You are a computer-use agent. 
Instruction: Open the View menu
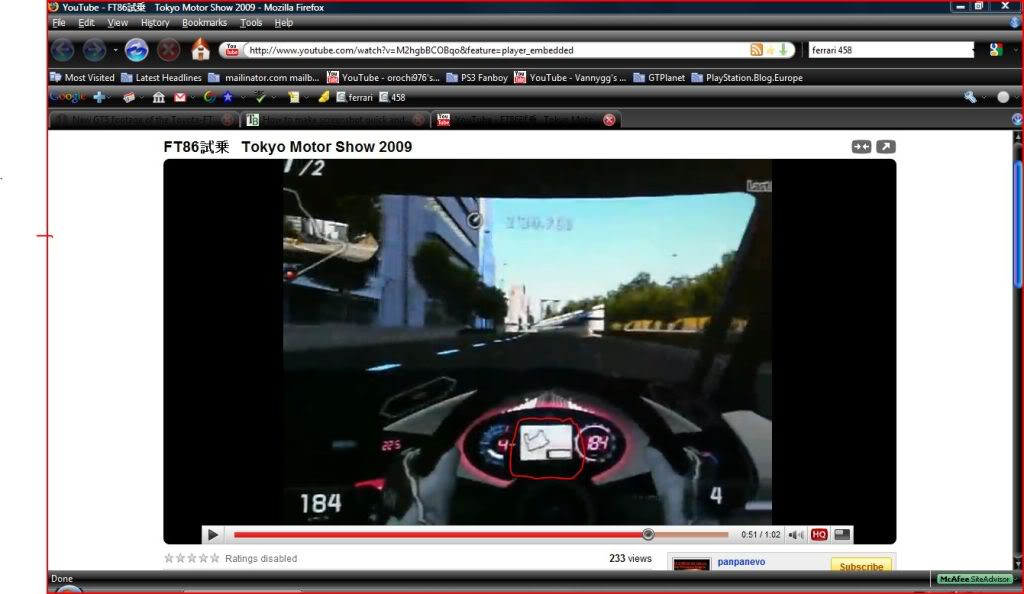[118, 23]
